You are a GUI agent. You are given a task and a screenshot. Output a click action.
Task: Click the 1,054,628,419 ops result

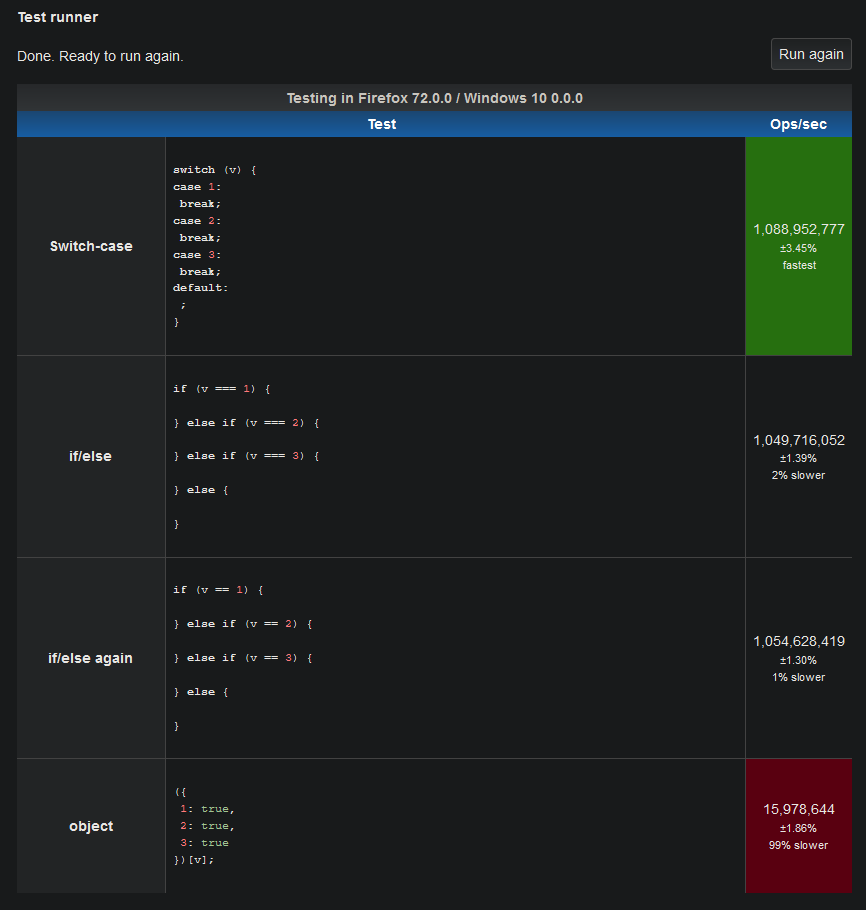coord(799,641)
